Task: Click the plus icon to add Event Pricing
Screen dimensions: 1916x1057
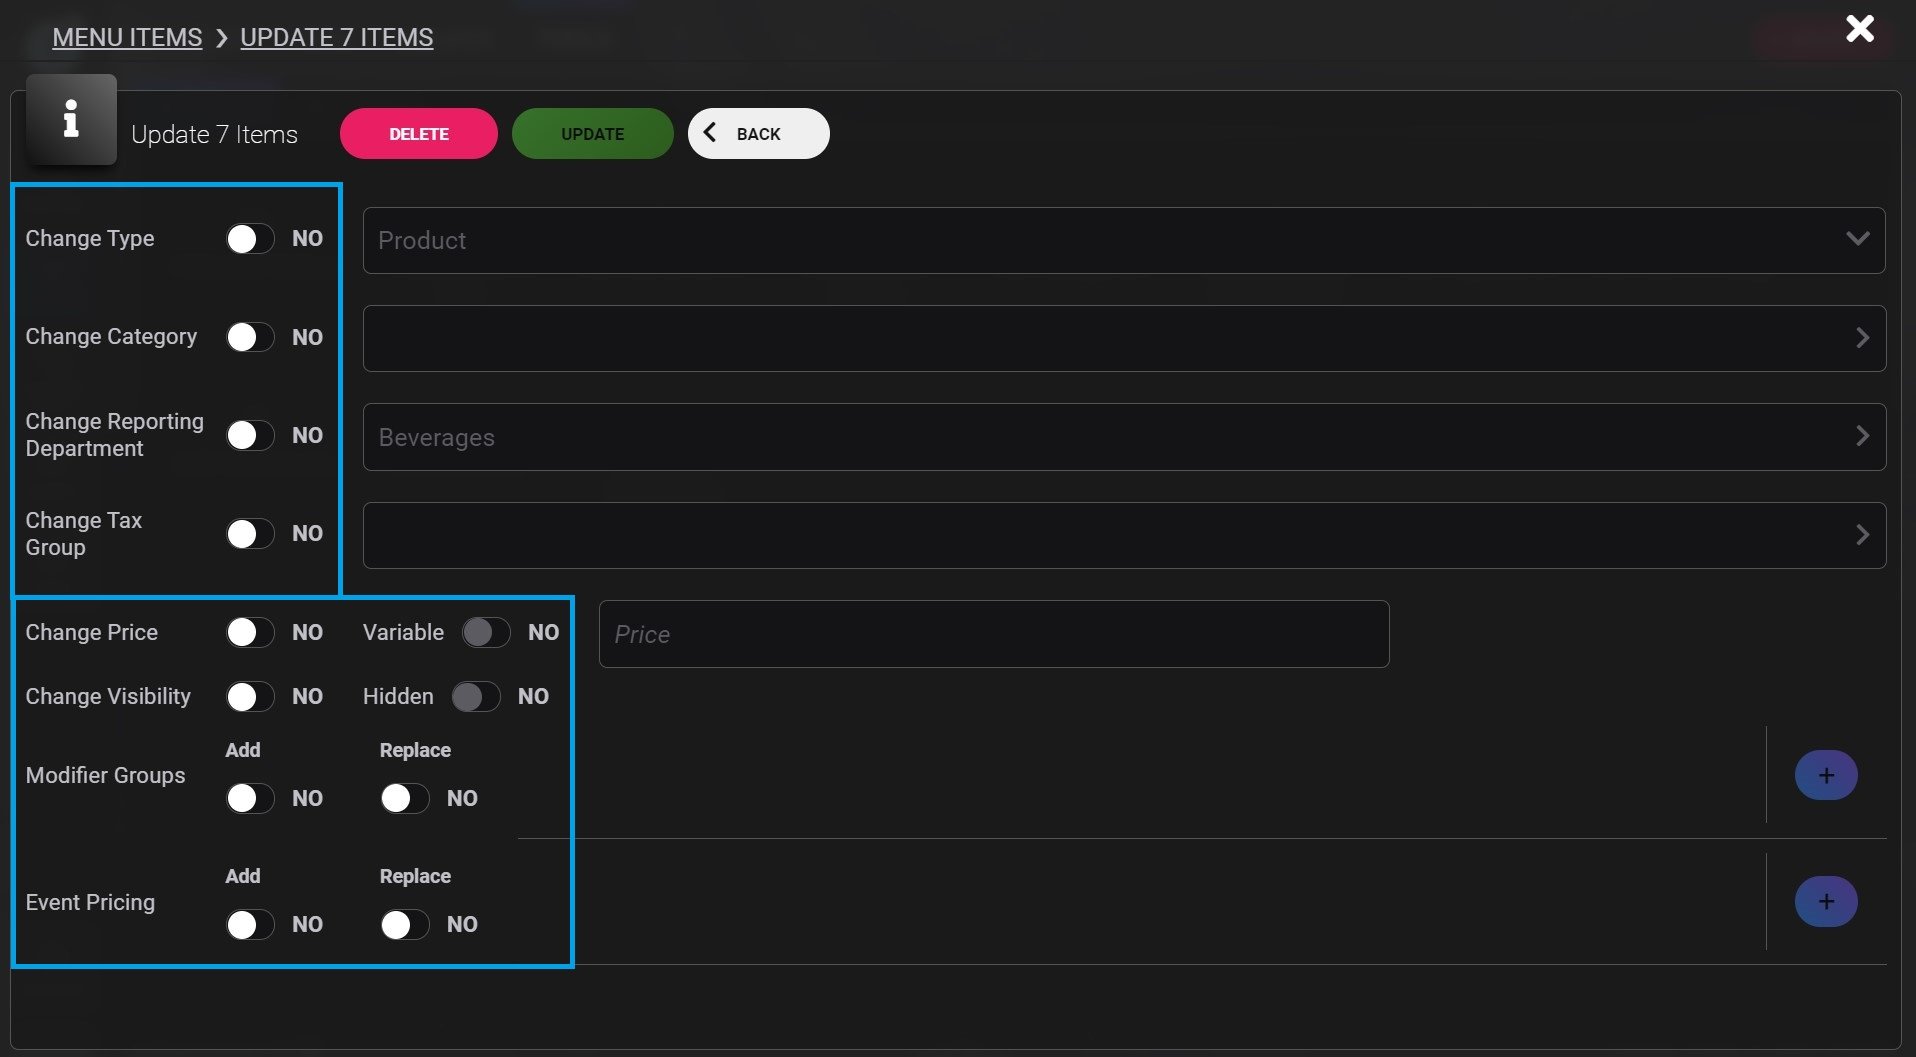Action: click(1826, 901)
